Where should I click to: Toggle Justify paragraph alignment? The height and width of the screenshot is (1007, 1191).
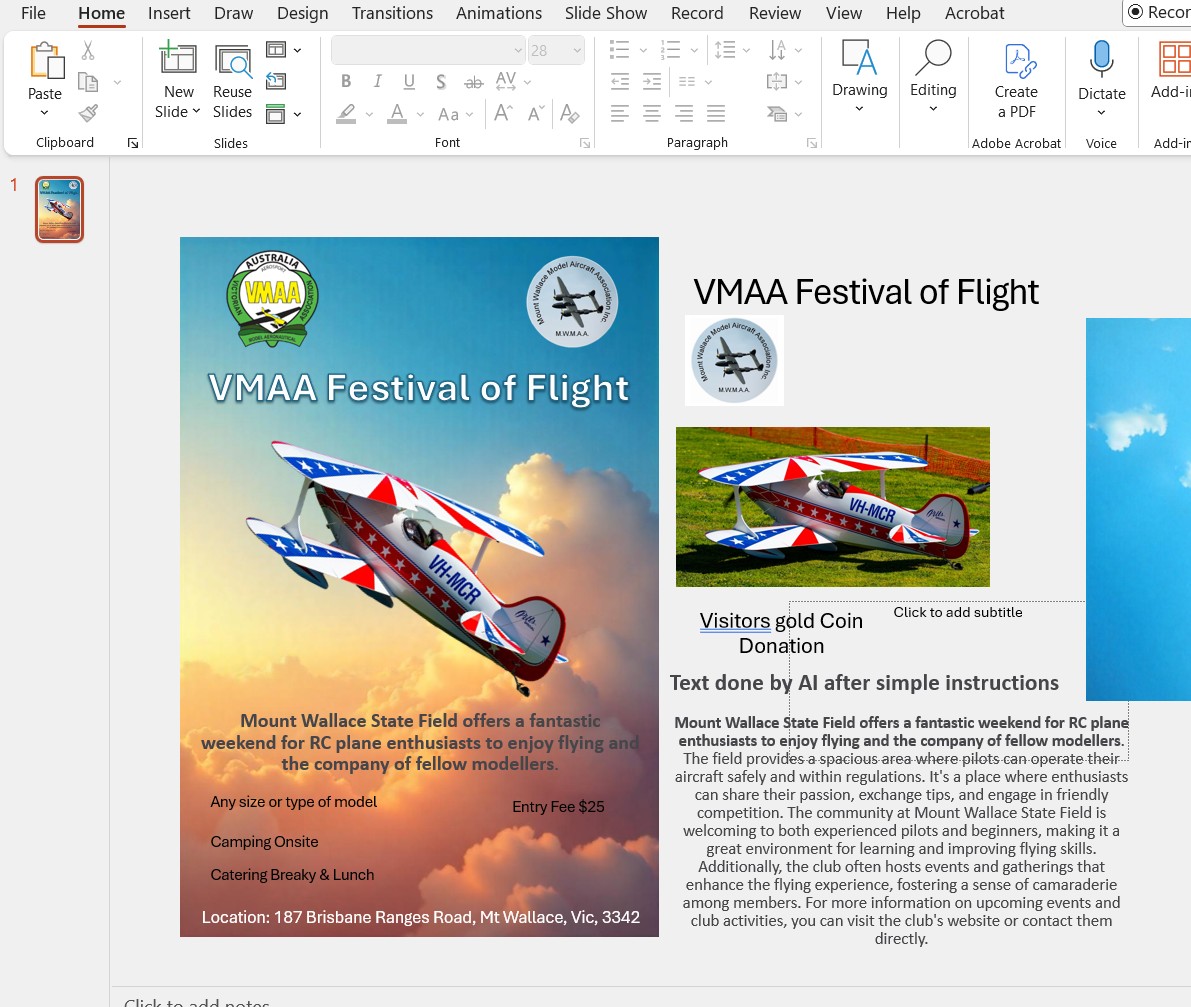point(716,114)
